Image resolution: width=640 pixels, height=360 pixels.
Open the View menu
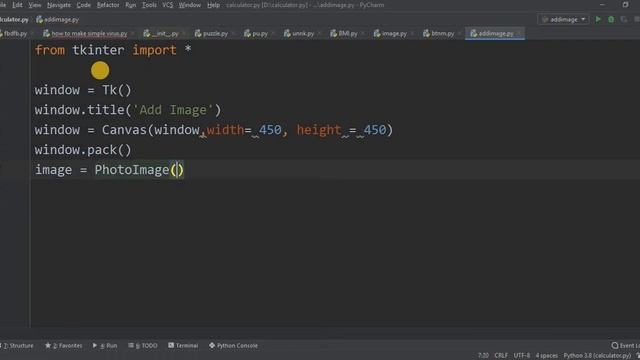point(35,5)
